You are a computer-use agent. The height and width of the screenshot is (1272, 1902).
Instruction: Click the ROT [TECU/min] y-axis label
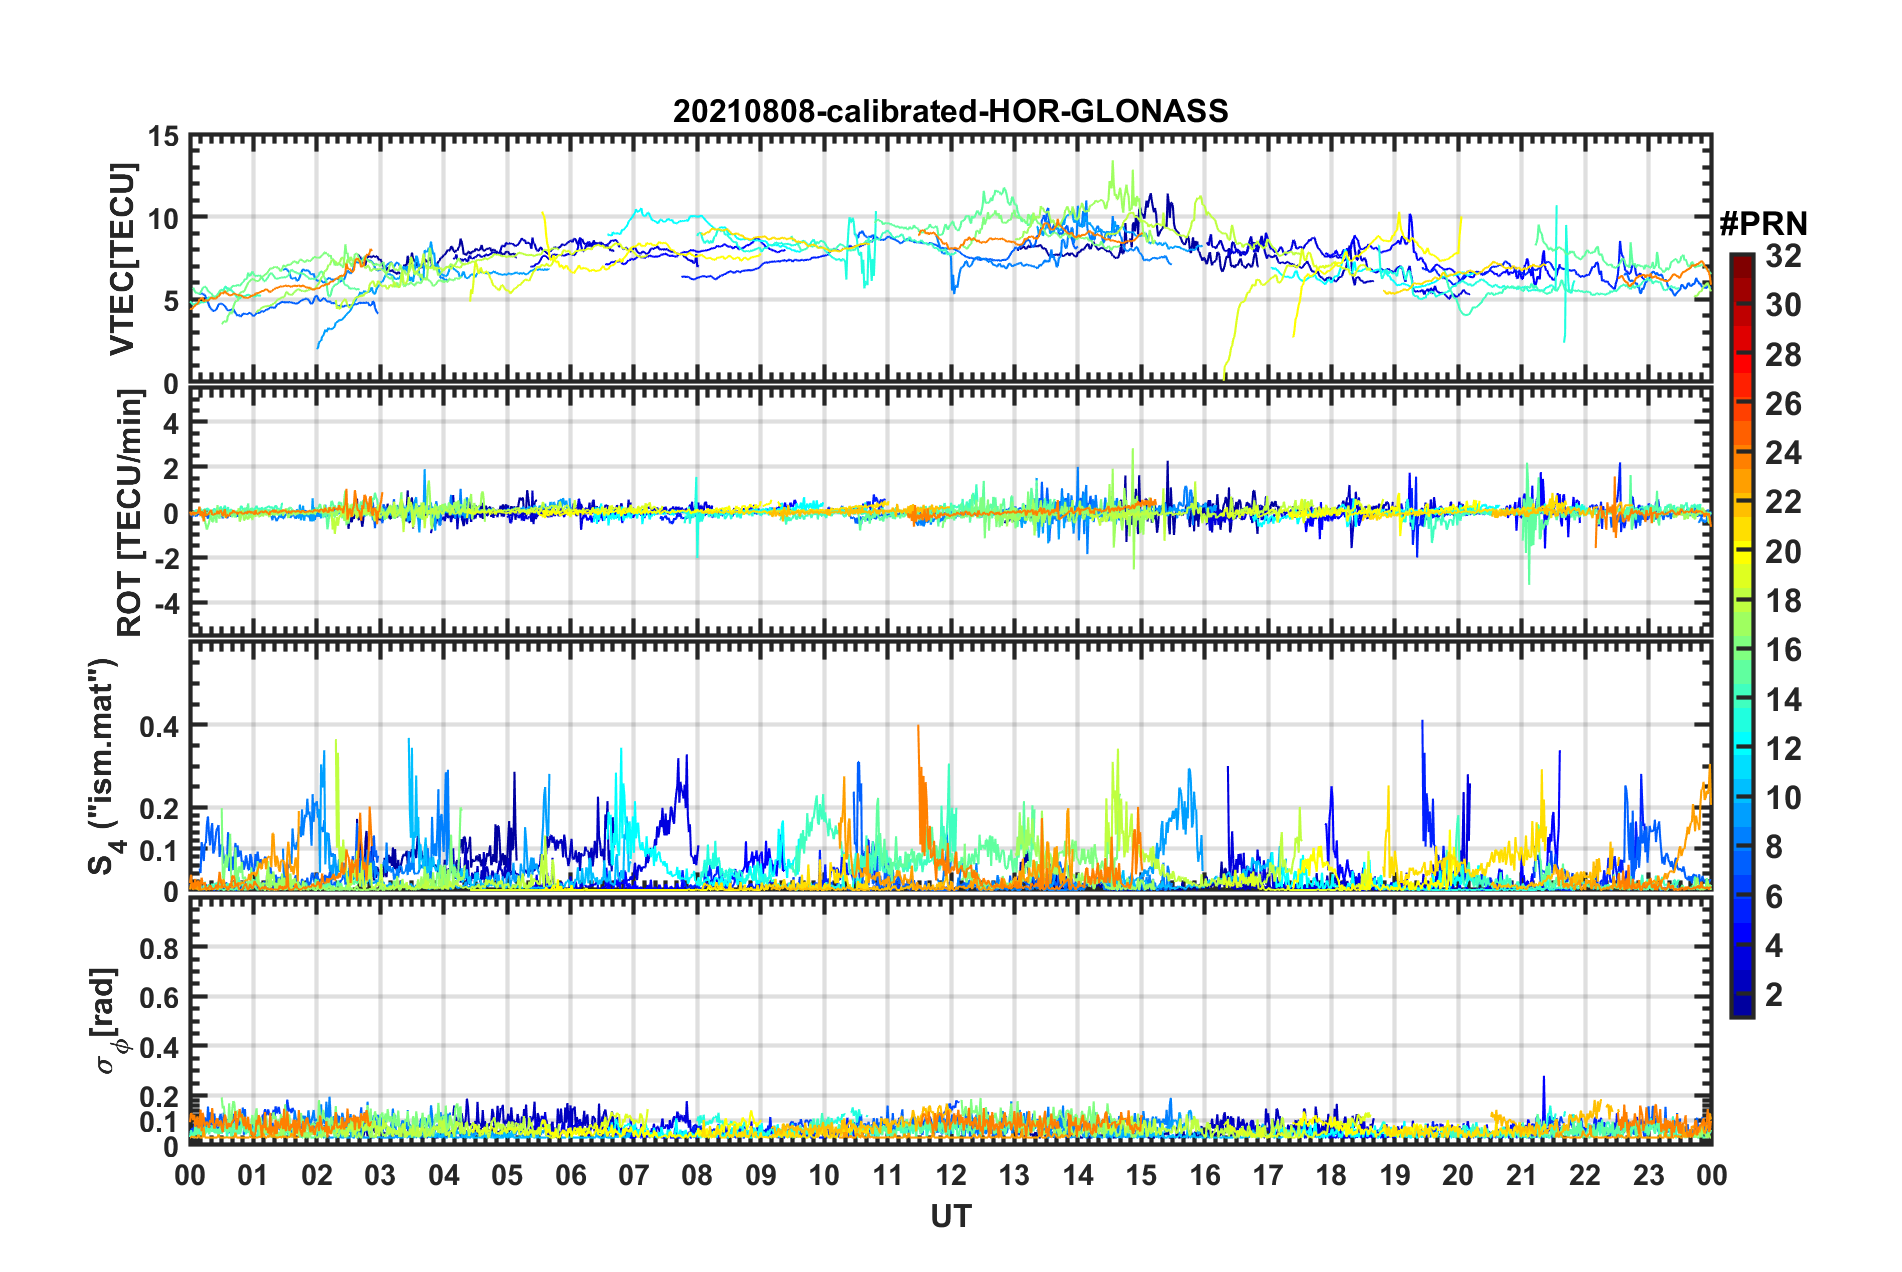coord(130,513)
